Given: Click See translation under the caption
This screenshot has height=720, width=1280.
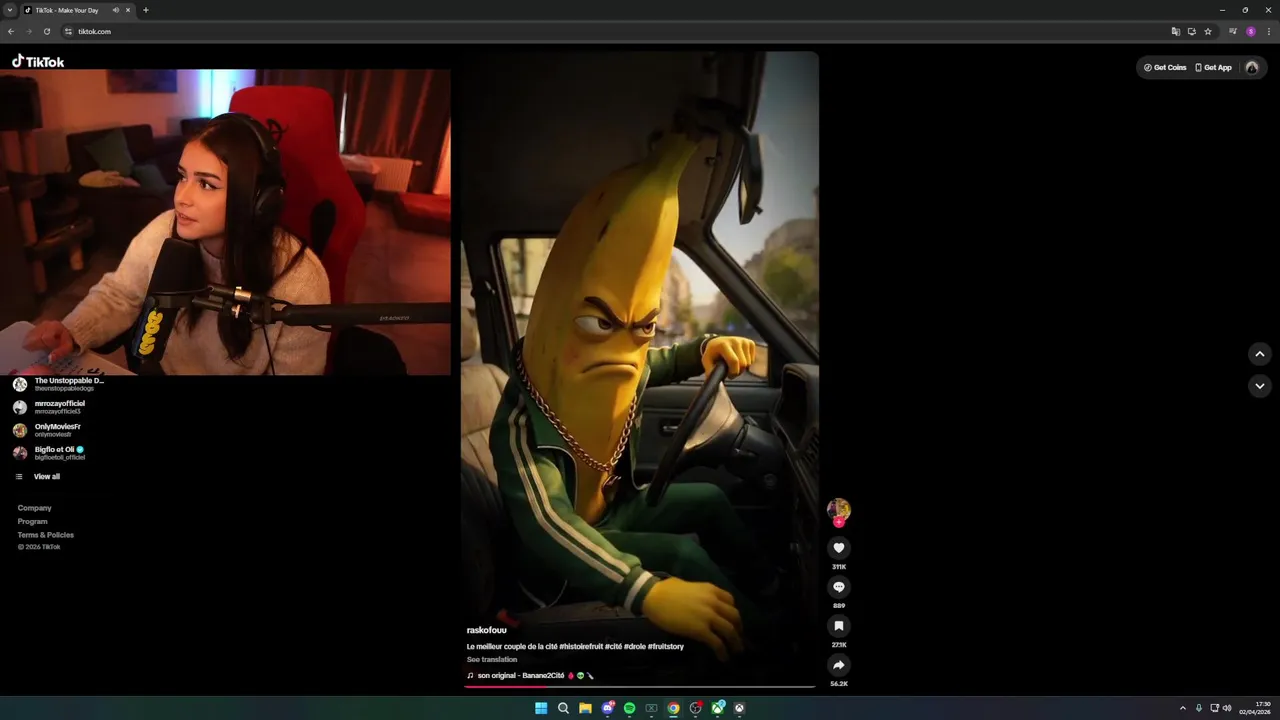Looking at the screenshot, I should [492, 660].
